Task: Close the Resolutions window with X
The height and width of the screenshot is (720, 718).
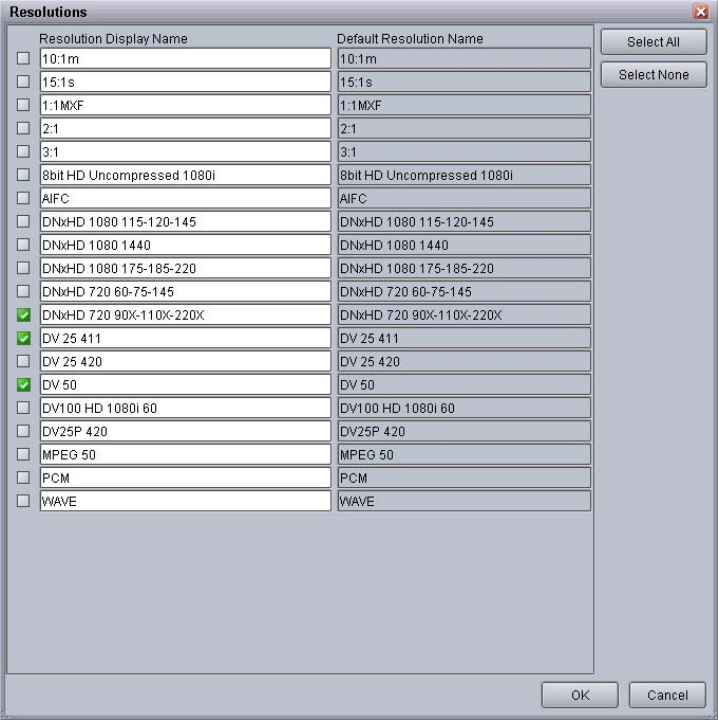Action: pos(701,11)
